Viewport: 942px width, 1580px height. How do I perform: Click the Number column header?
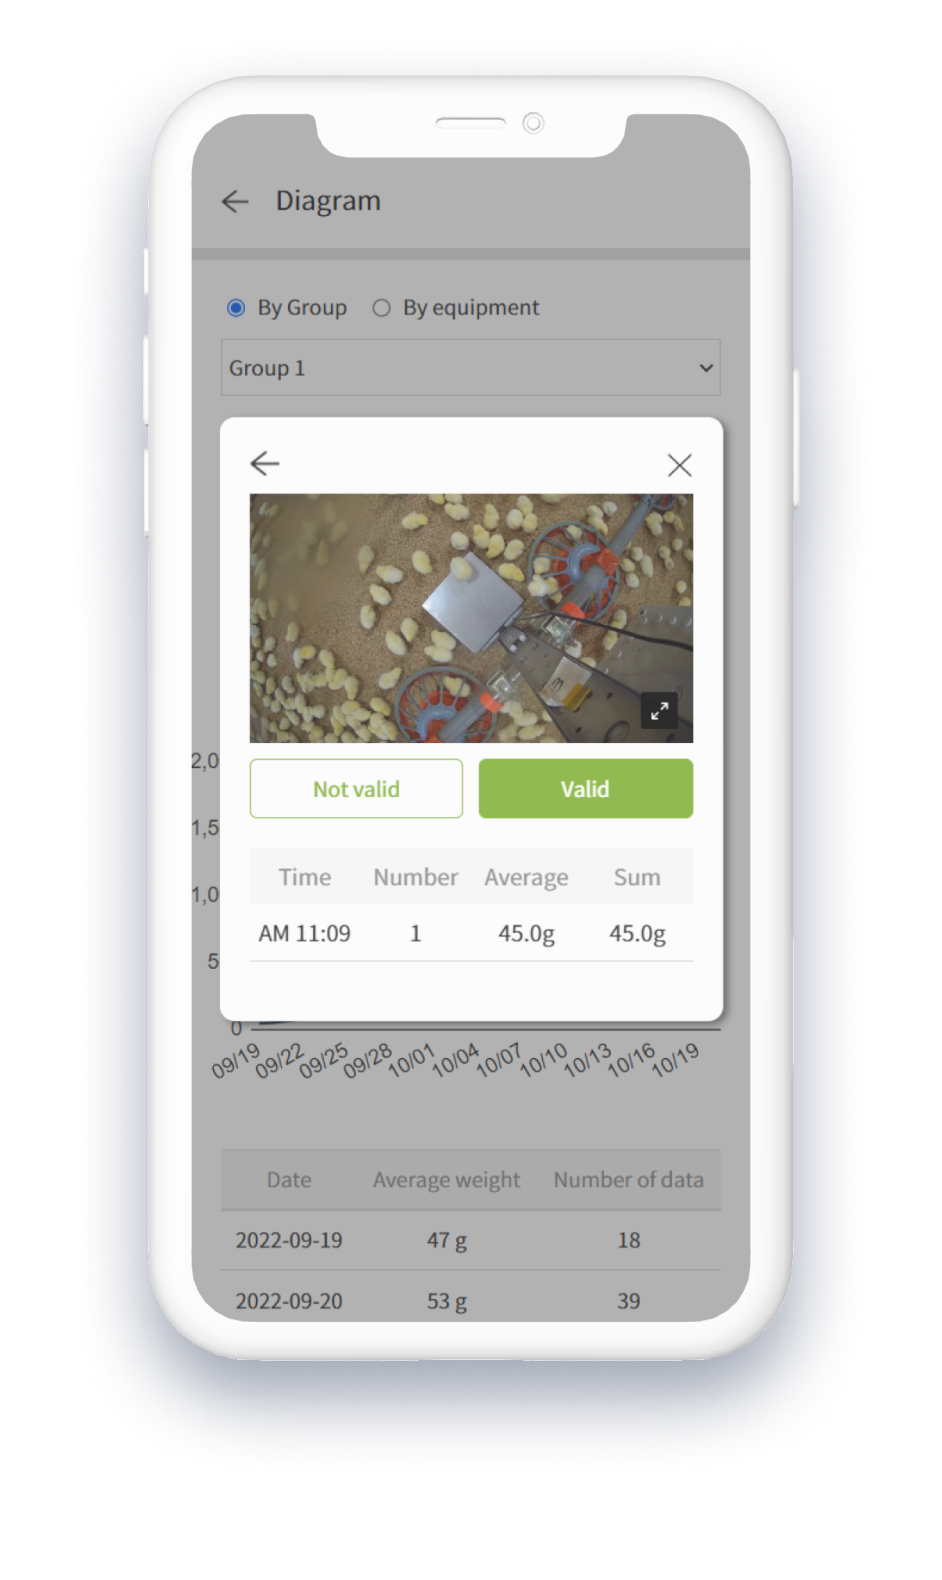point(416,877)
